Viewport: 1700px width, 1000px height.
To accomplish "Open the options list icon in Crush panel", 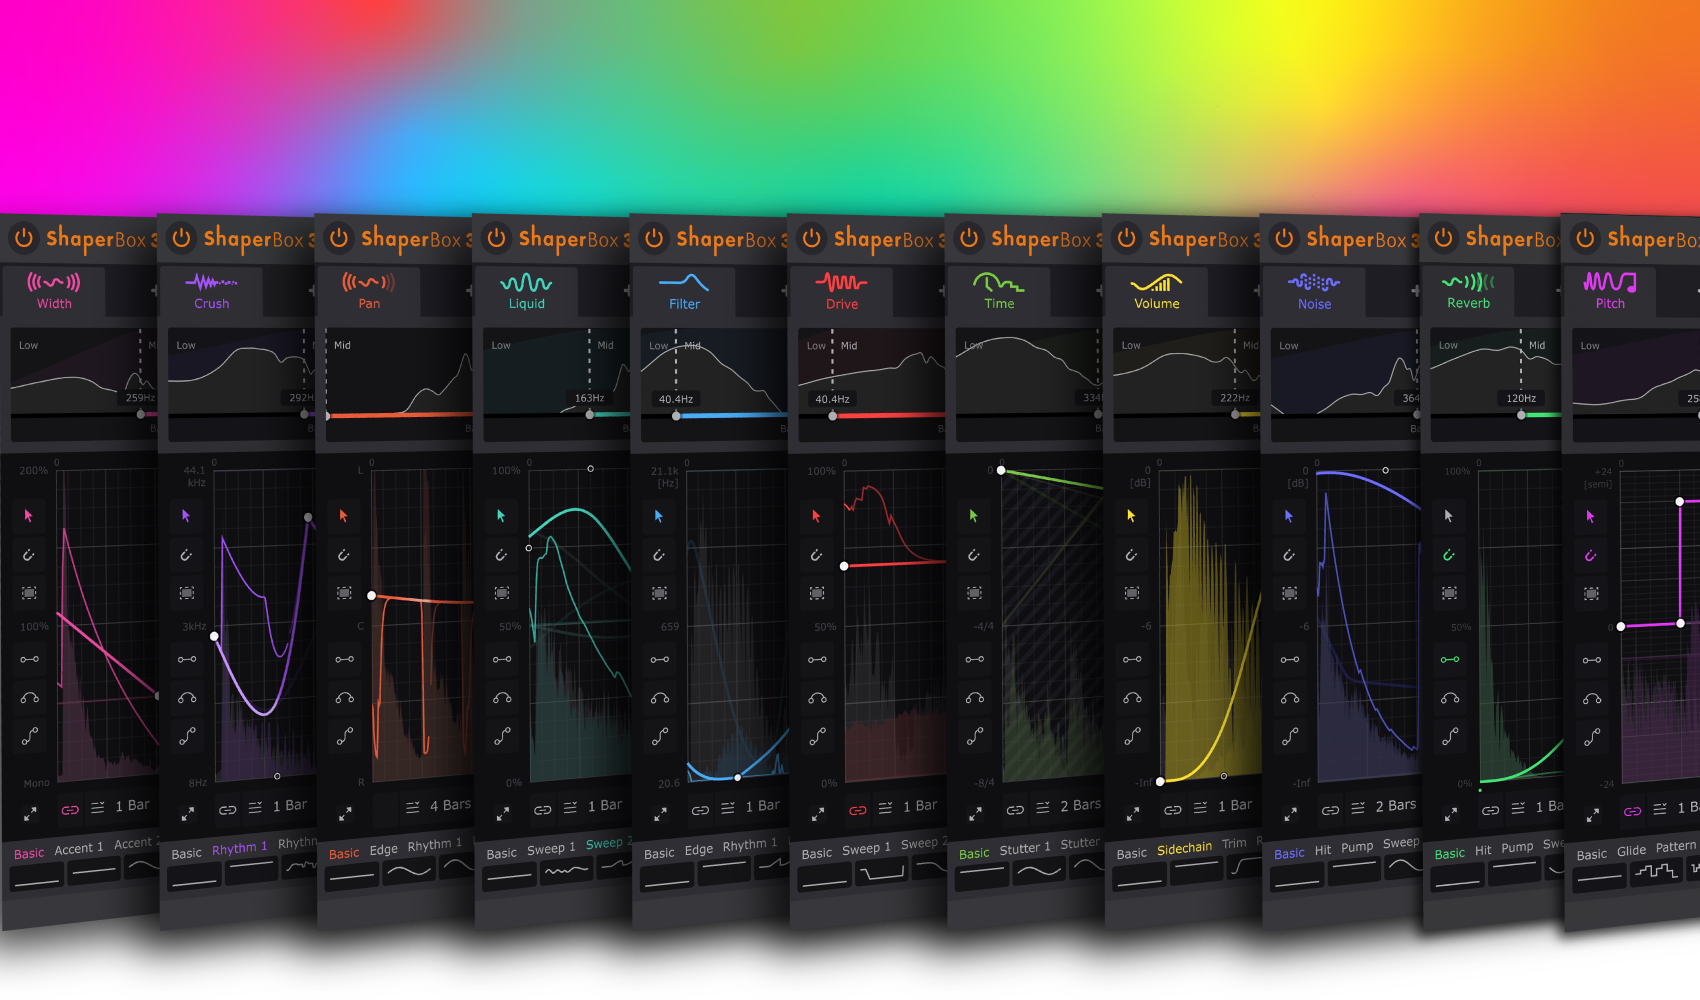I will (x=255, y=807).
